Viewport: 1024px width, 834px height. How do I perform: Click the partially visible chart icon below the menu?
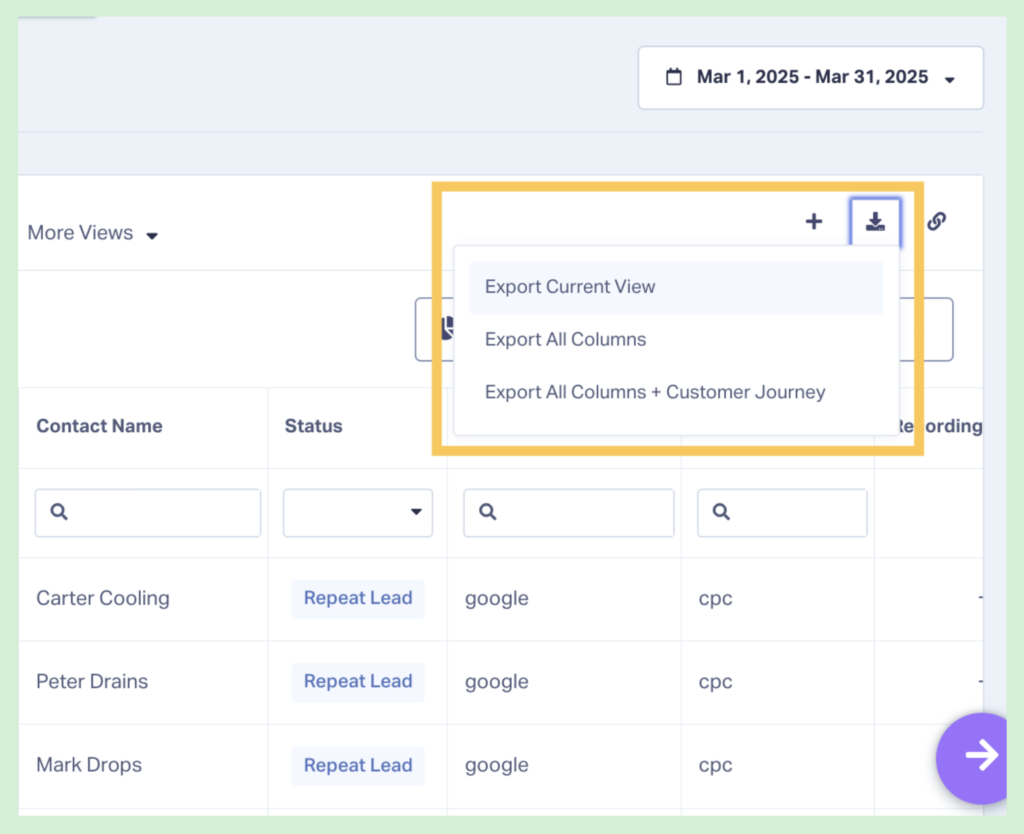pyautogui.click(x=448, y=328)
